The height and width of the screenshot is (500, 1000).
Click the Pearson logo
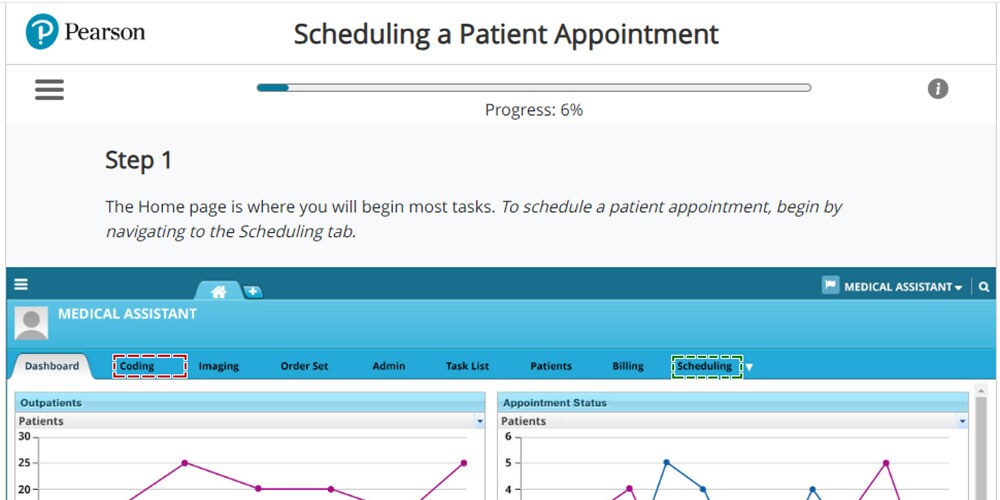click(x=86, y=32)
